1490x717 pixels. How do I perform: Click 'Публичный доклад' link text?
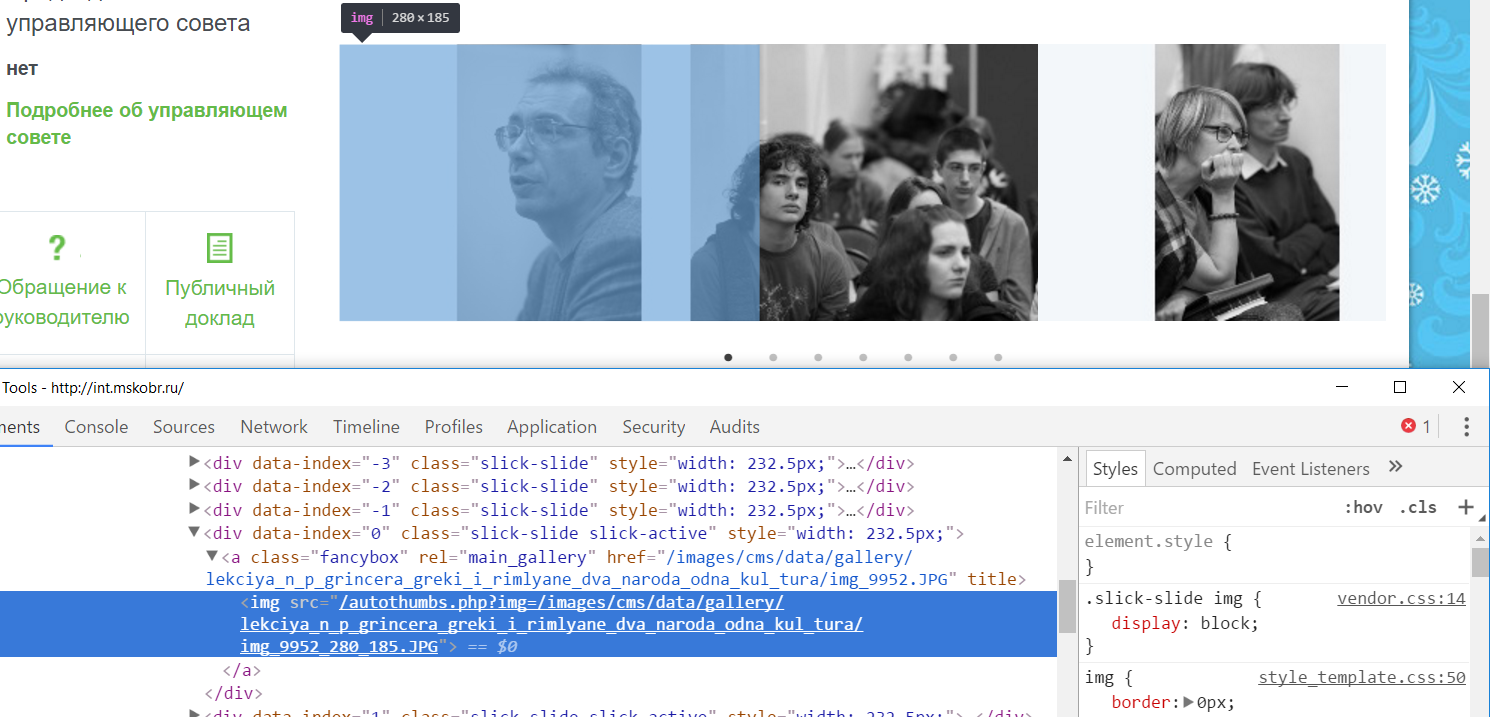point(220,303)
